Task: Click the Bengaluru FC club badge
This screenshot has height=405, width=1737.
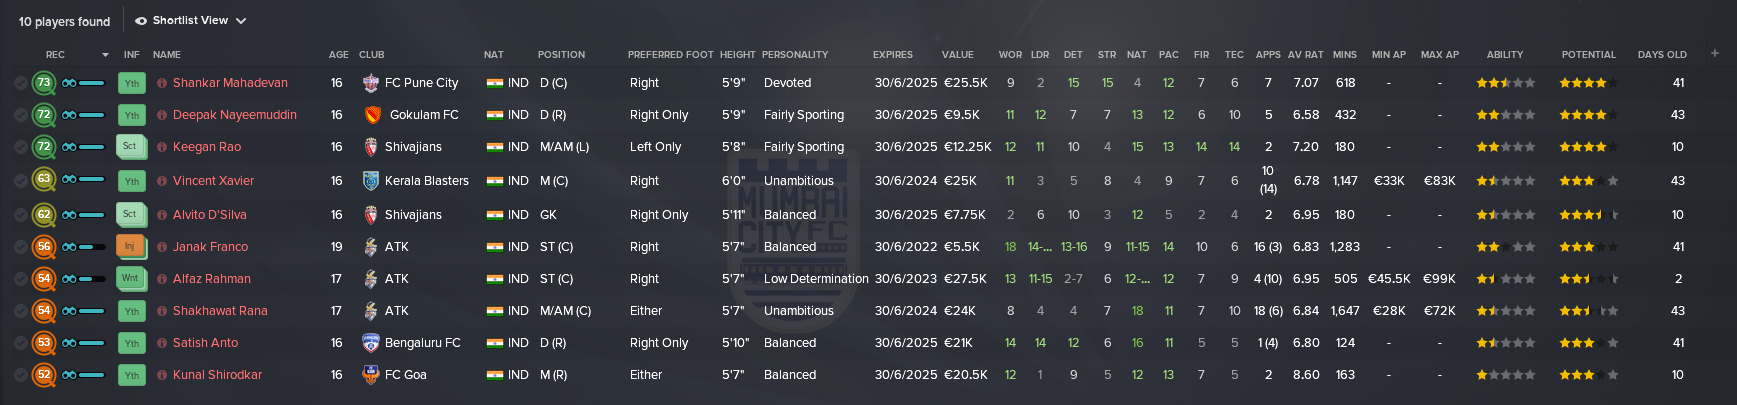Action: point(371,343)
